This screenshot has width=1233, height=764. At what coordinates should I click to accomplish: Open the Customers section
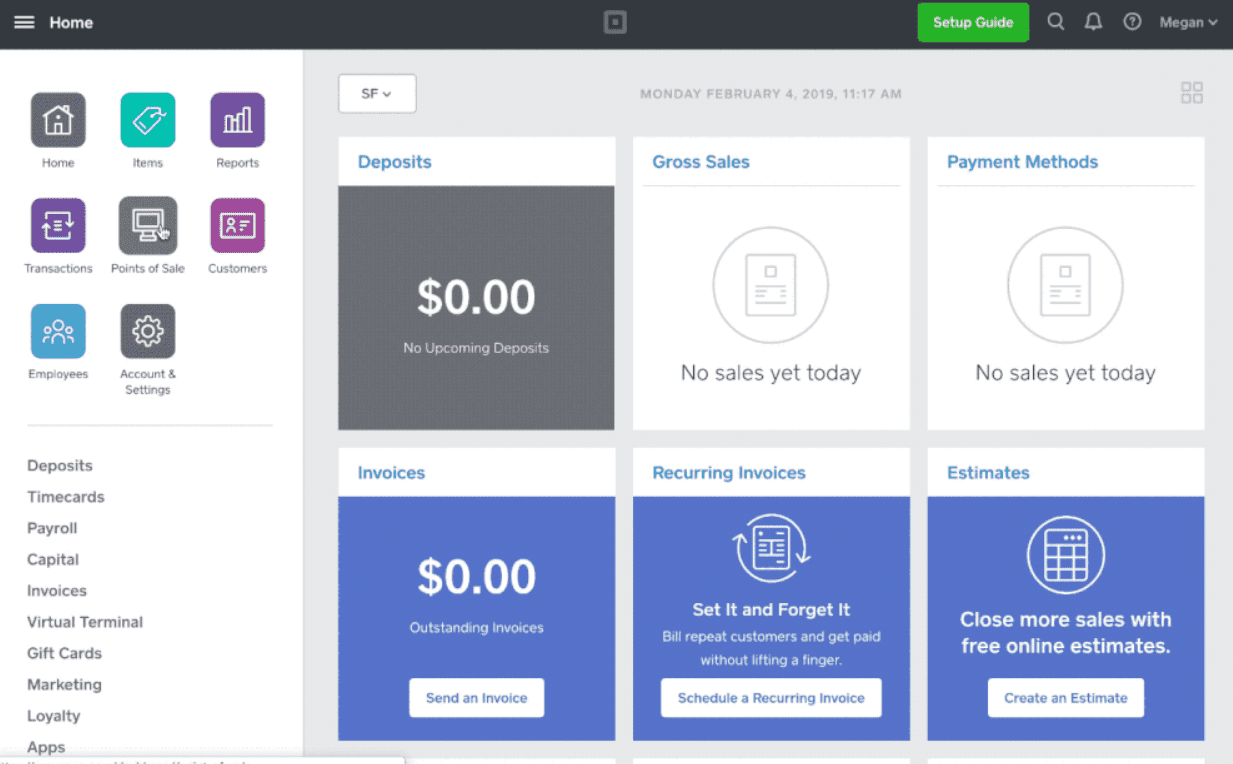pyautogui.click(x=237, y=225)
